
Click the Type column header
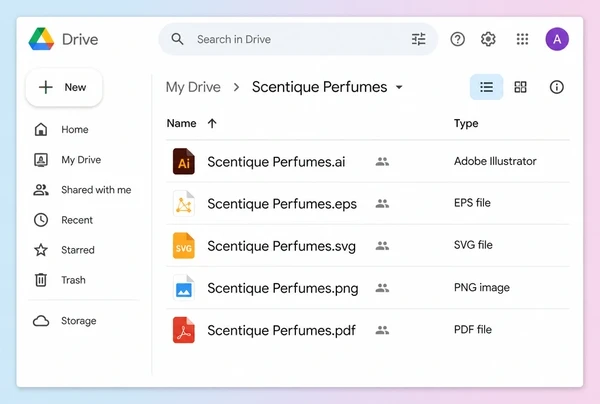pyautogui.click(x=466, y=123)
